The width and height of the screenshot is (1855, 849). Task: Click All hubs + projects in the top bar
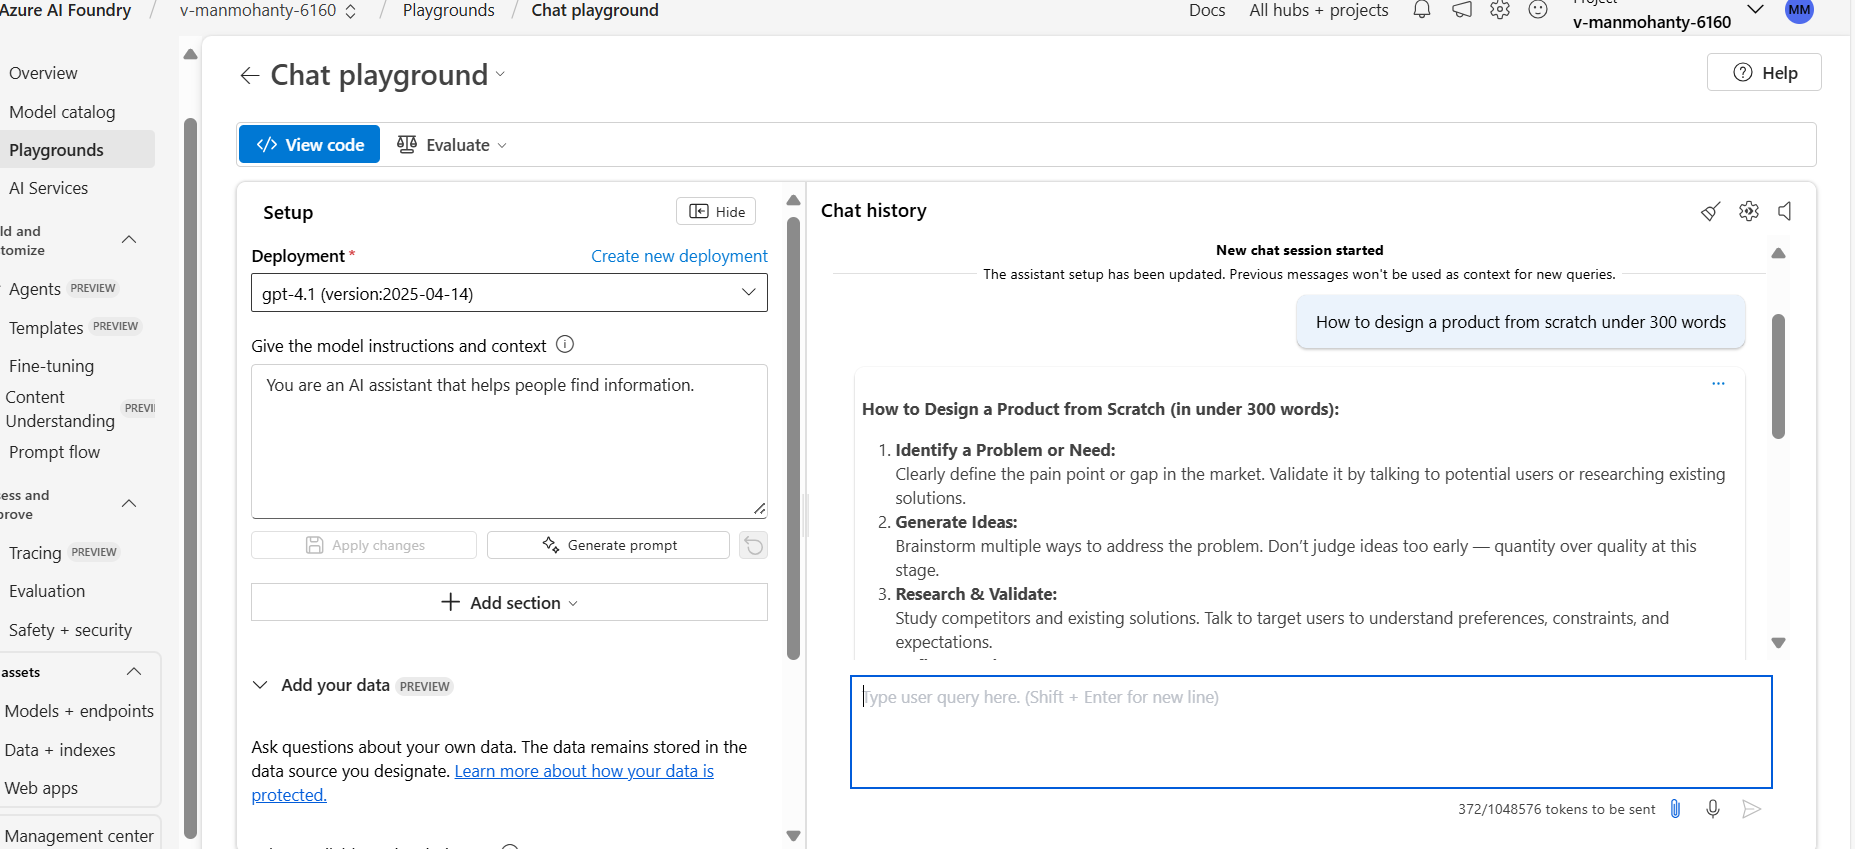tap(1318, 10)
